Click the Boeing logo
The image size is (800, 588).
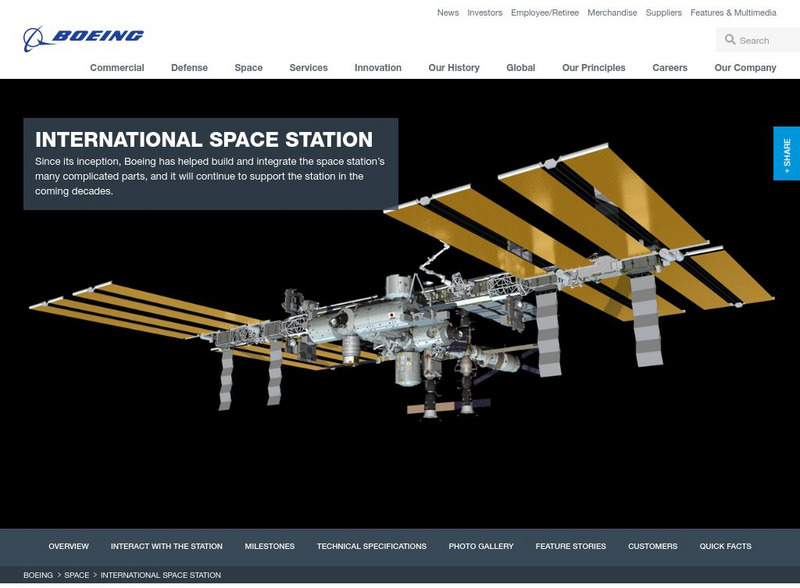point(83,38)
